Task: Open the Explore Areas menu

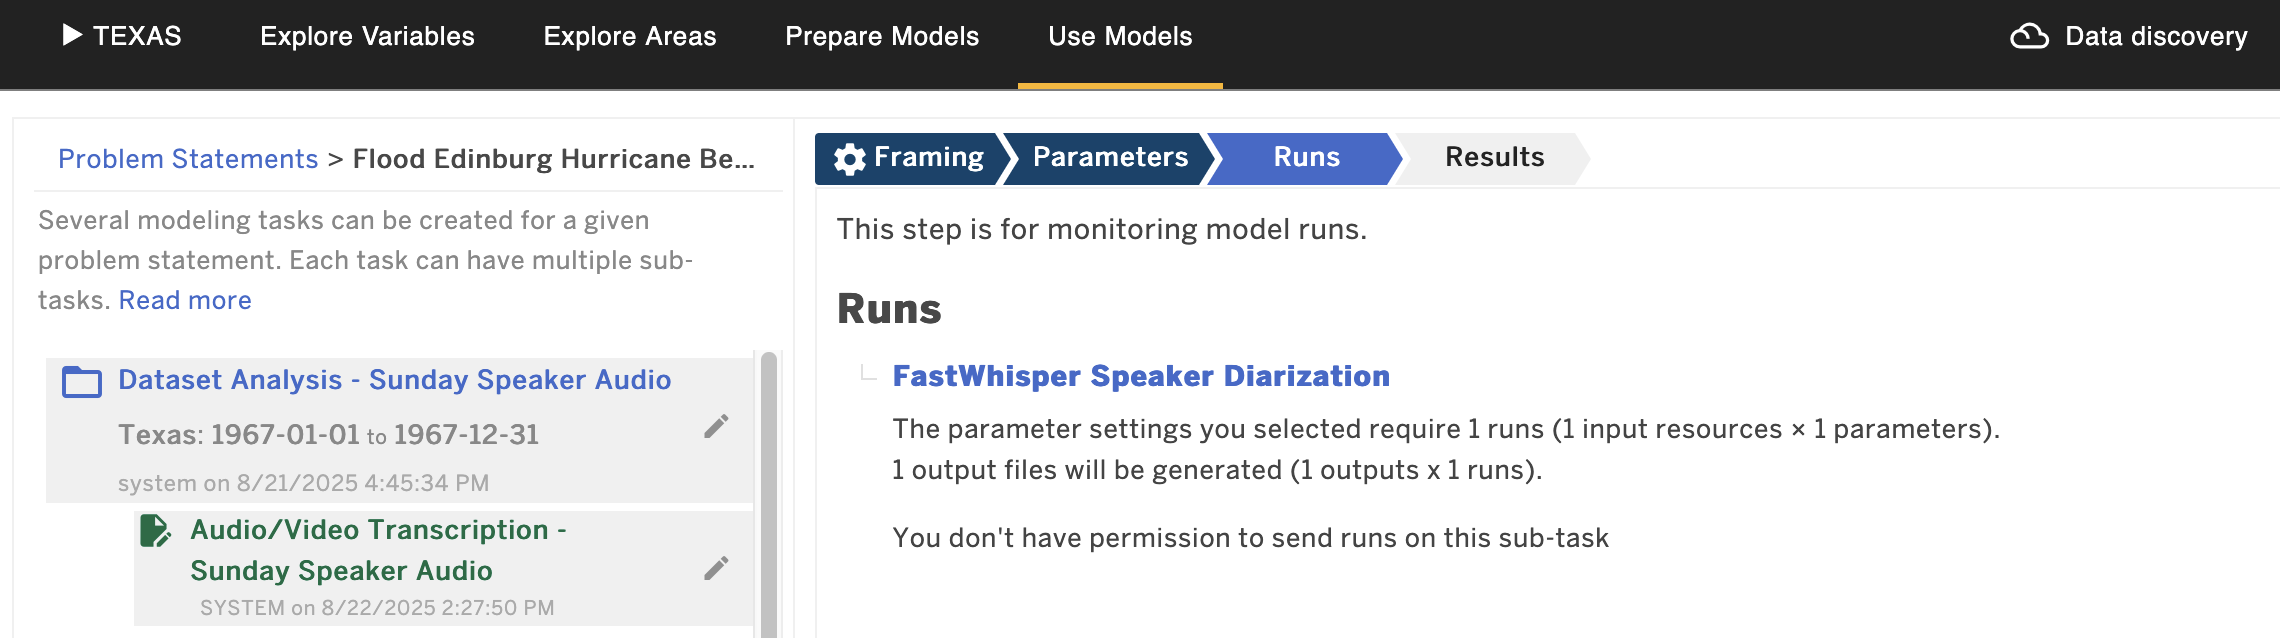Action: coord(630,37)
